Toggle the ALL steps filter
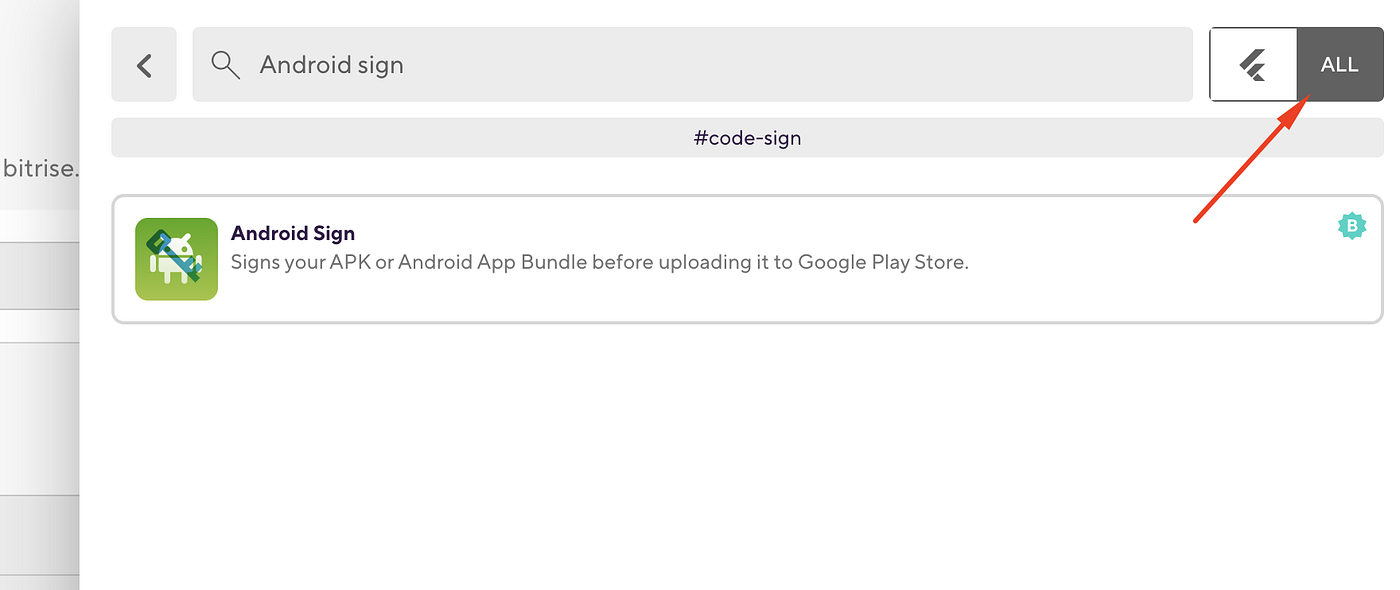This screenshot has width=1400, height=590. 1339,64
